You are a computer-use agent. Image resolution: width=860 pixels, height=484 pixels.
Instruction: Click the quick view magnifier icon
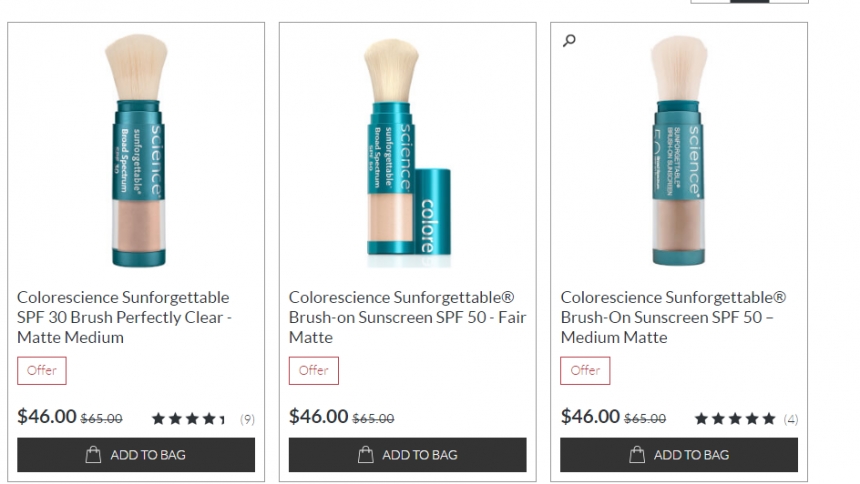(x=570, y=41)
